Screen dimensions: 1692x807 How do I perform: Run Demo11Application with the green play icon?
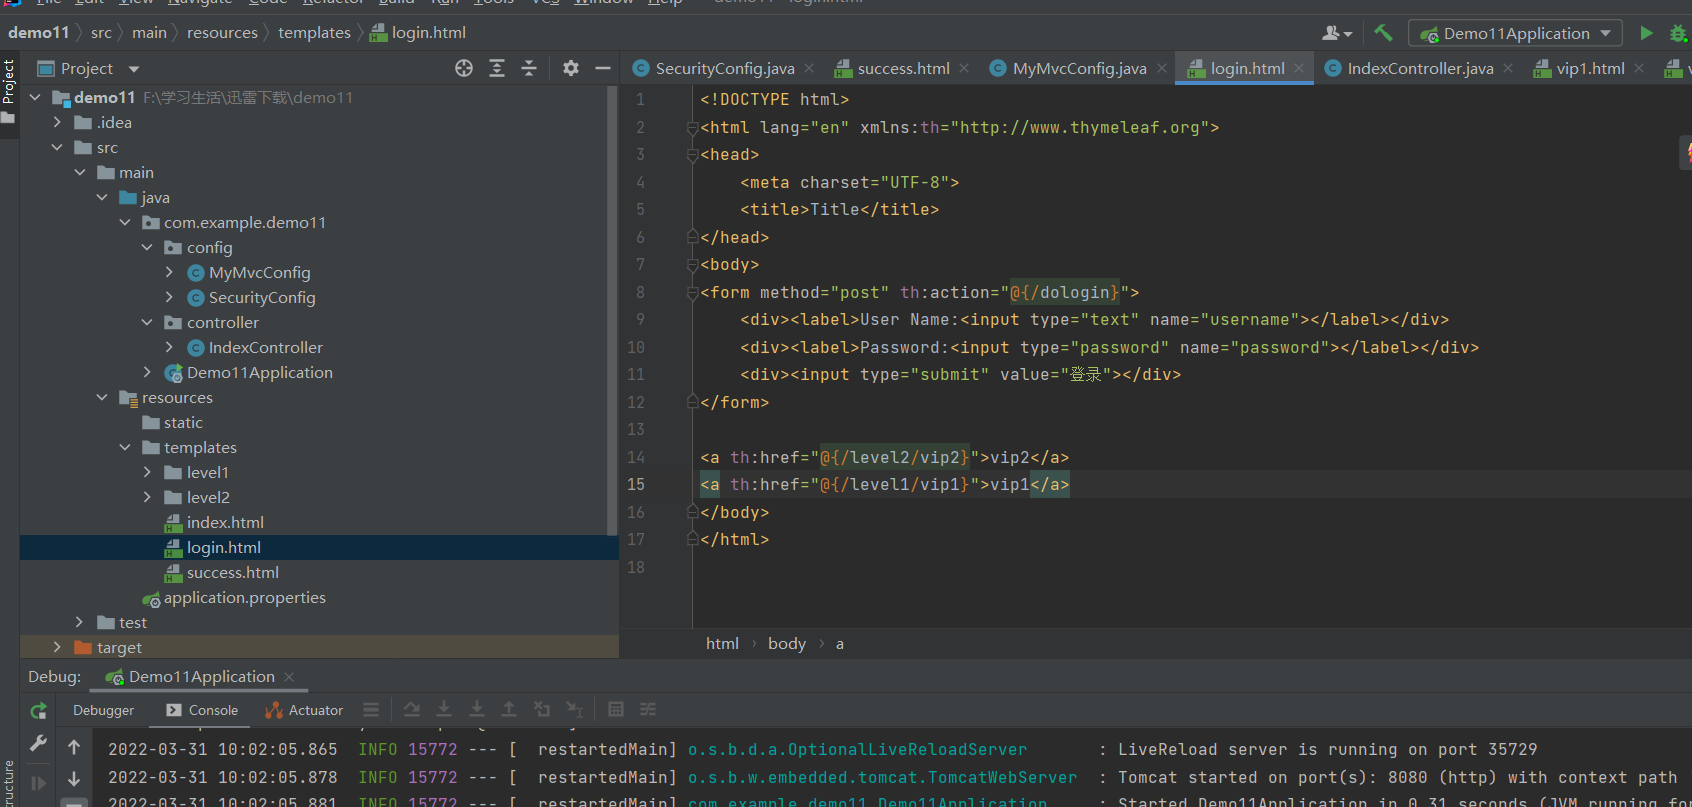tap(1646, 33)
